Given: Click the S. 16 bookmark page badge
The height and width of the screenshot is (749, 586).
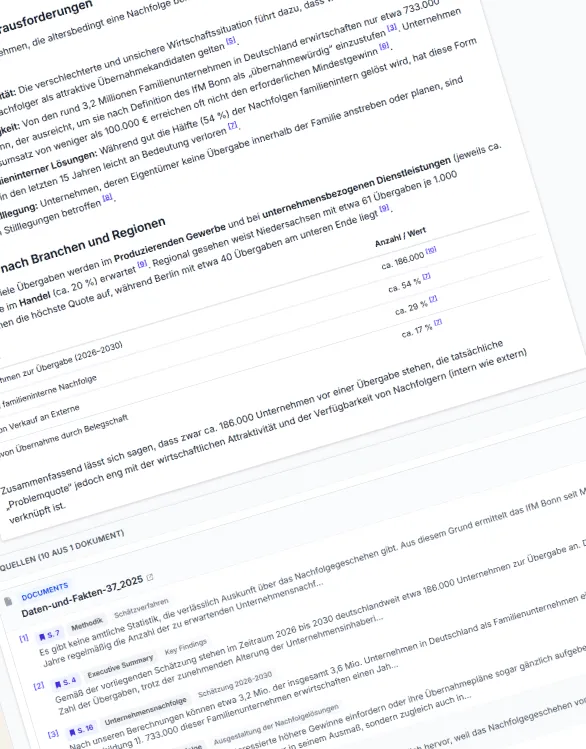Looking at the screenshot, I should (x=81, y=730).
